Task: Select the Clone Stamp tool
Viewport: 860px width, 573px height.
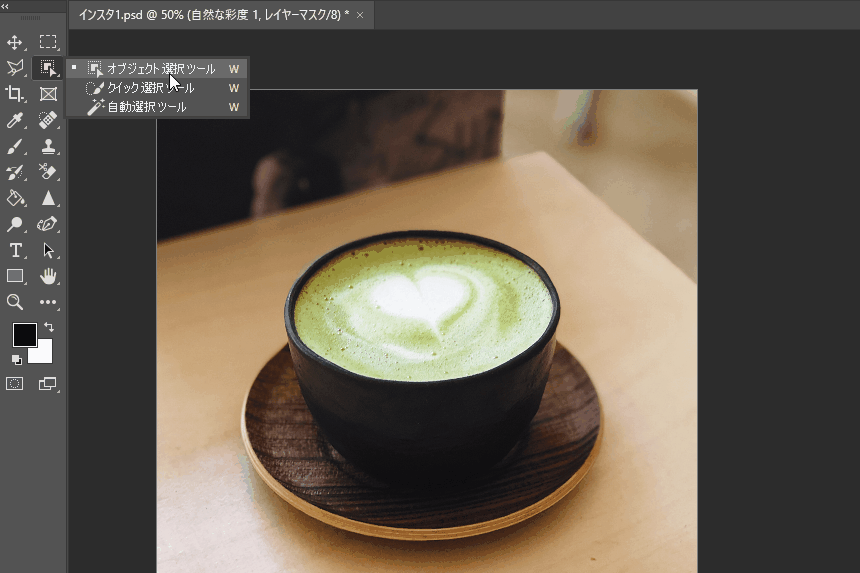Action: pyautogui.click(x=48, y=146)
